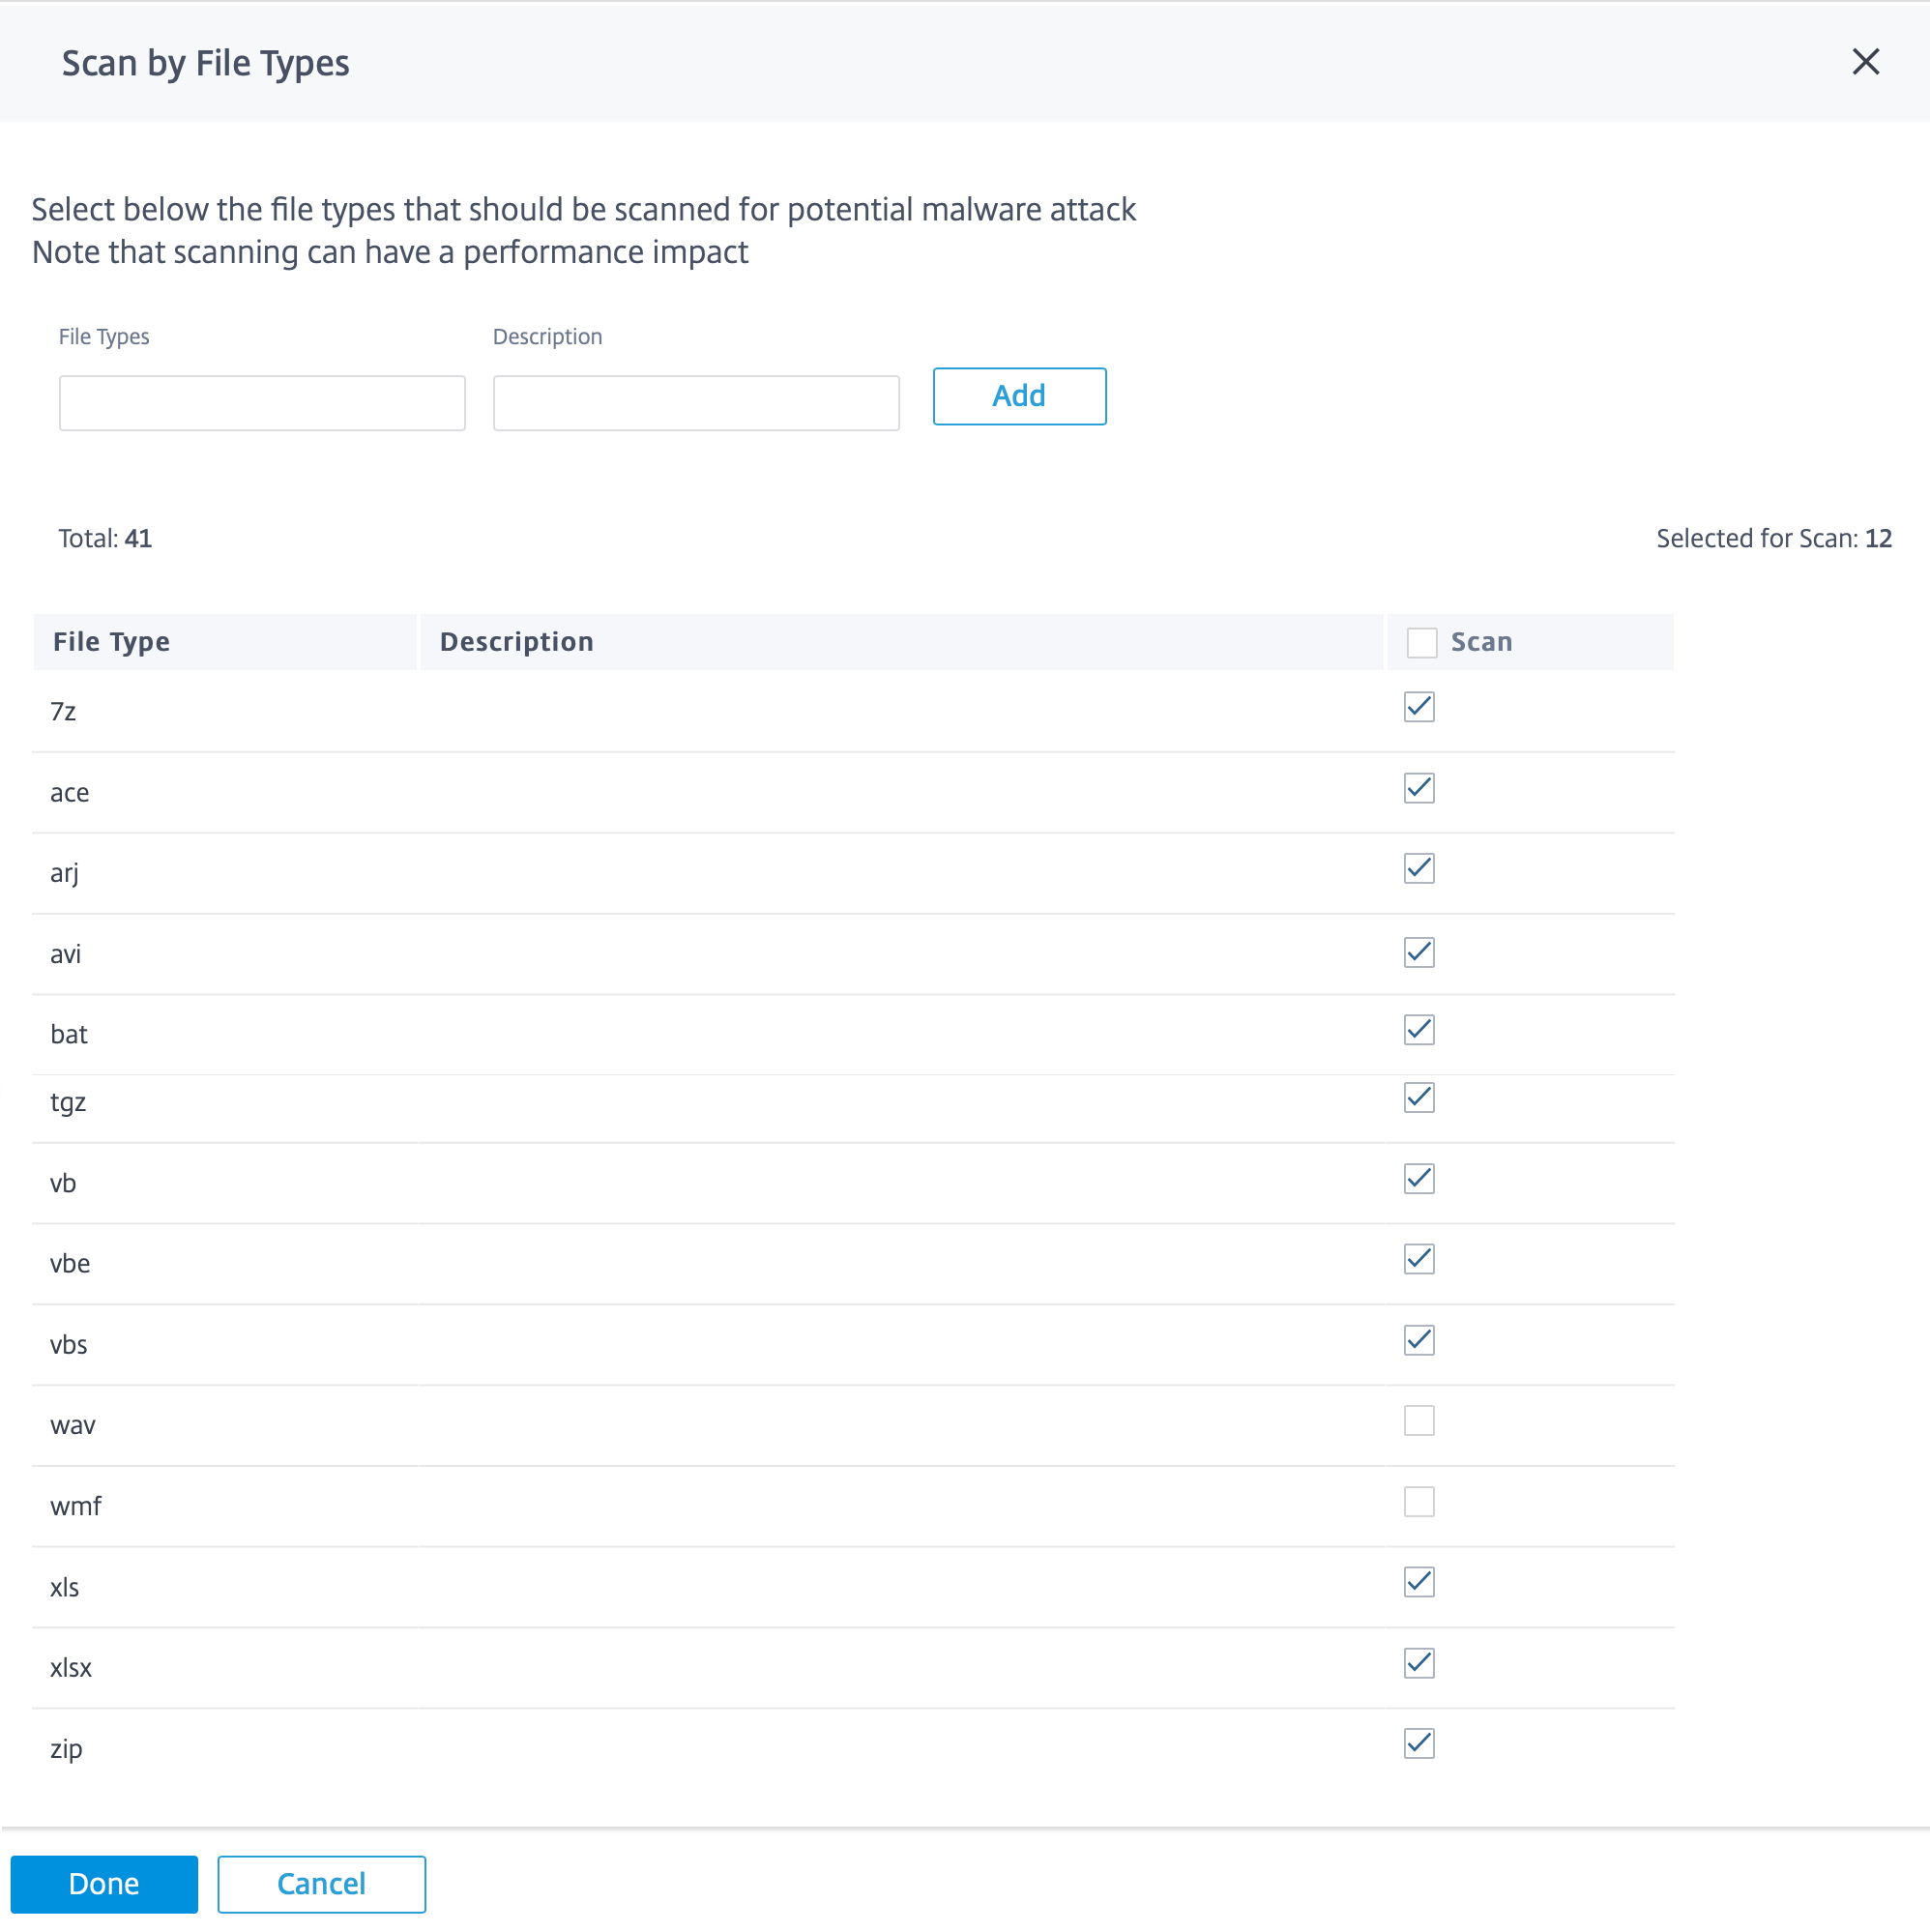Click the Add button for new file type

point(1018,395)
